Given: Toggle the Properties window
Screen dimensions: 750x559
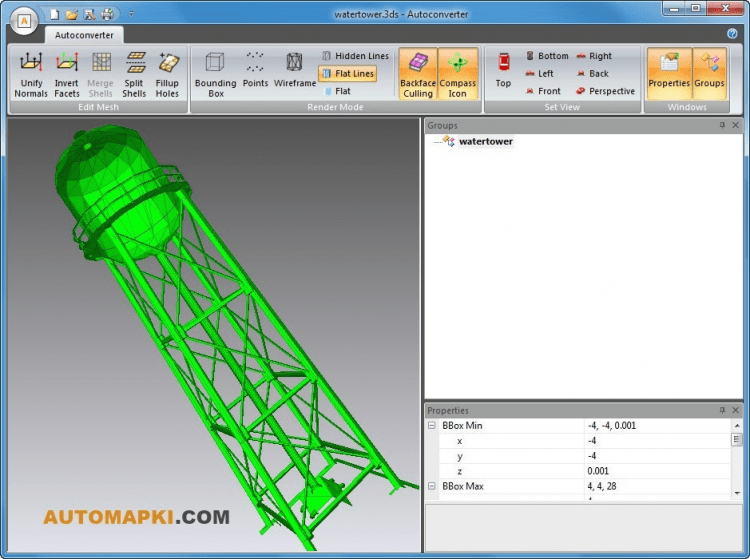Looking at the screenshot, I should pos(669,74).
